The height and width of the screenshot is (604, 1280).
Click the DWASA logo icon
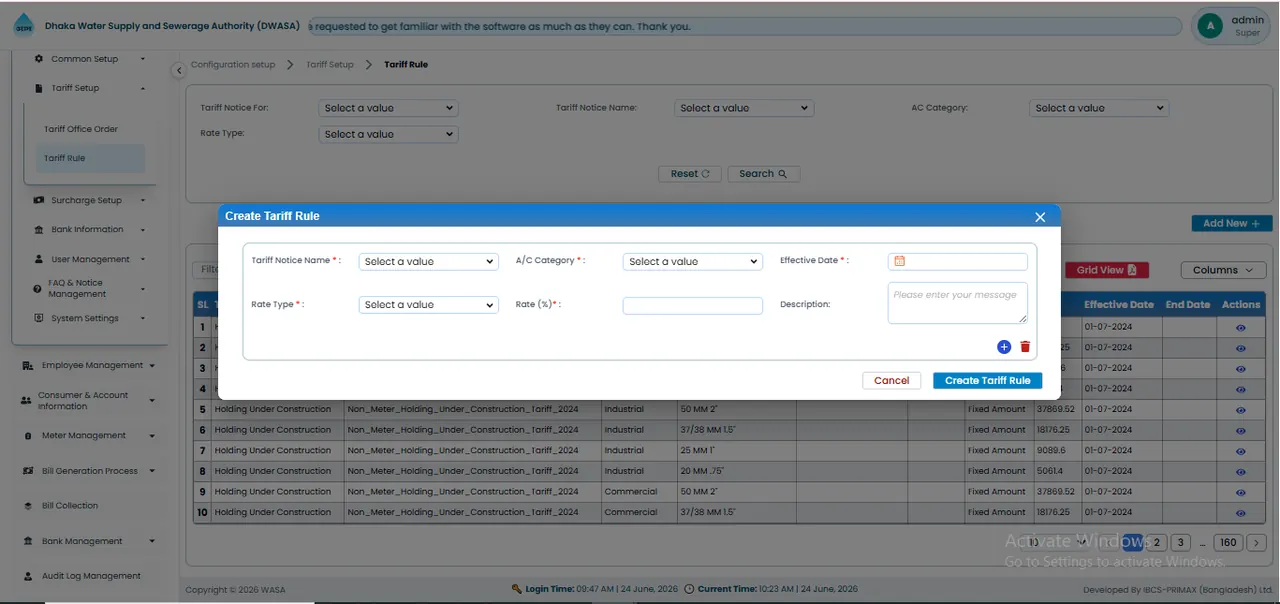click(23, 27)
